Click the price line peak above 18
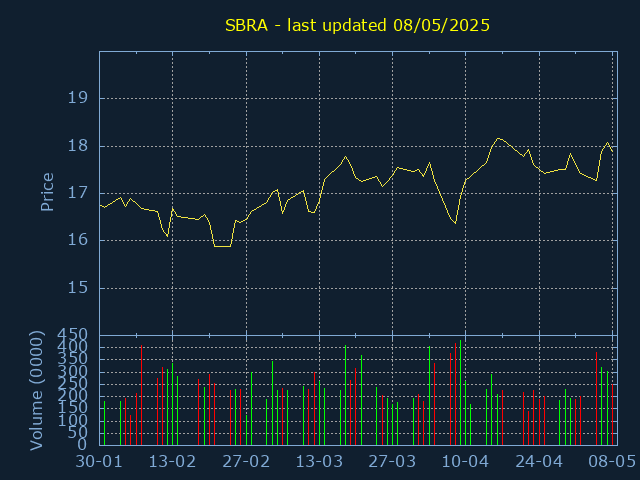This screenshot has height=480, width=640. (x=498, y=138)
